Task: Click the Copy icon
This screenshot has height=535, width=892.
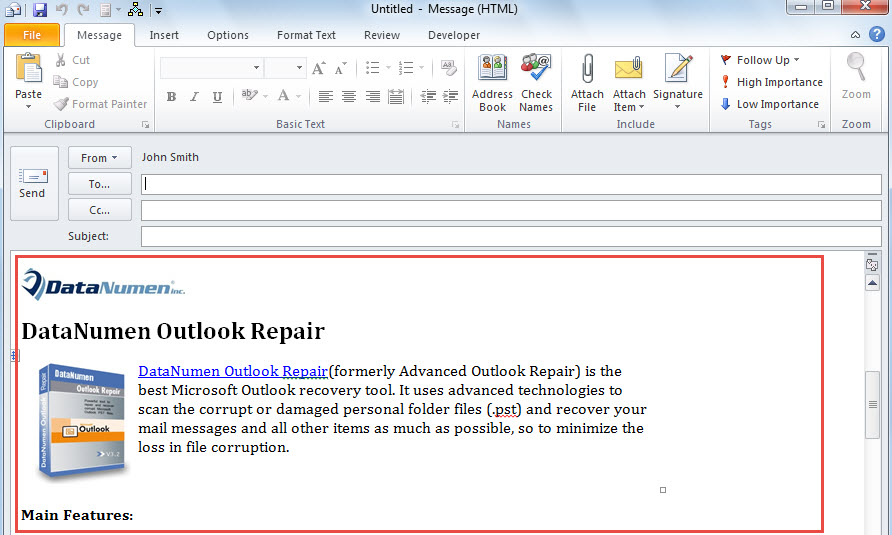Action: [x=60, y=82]
